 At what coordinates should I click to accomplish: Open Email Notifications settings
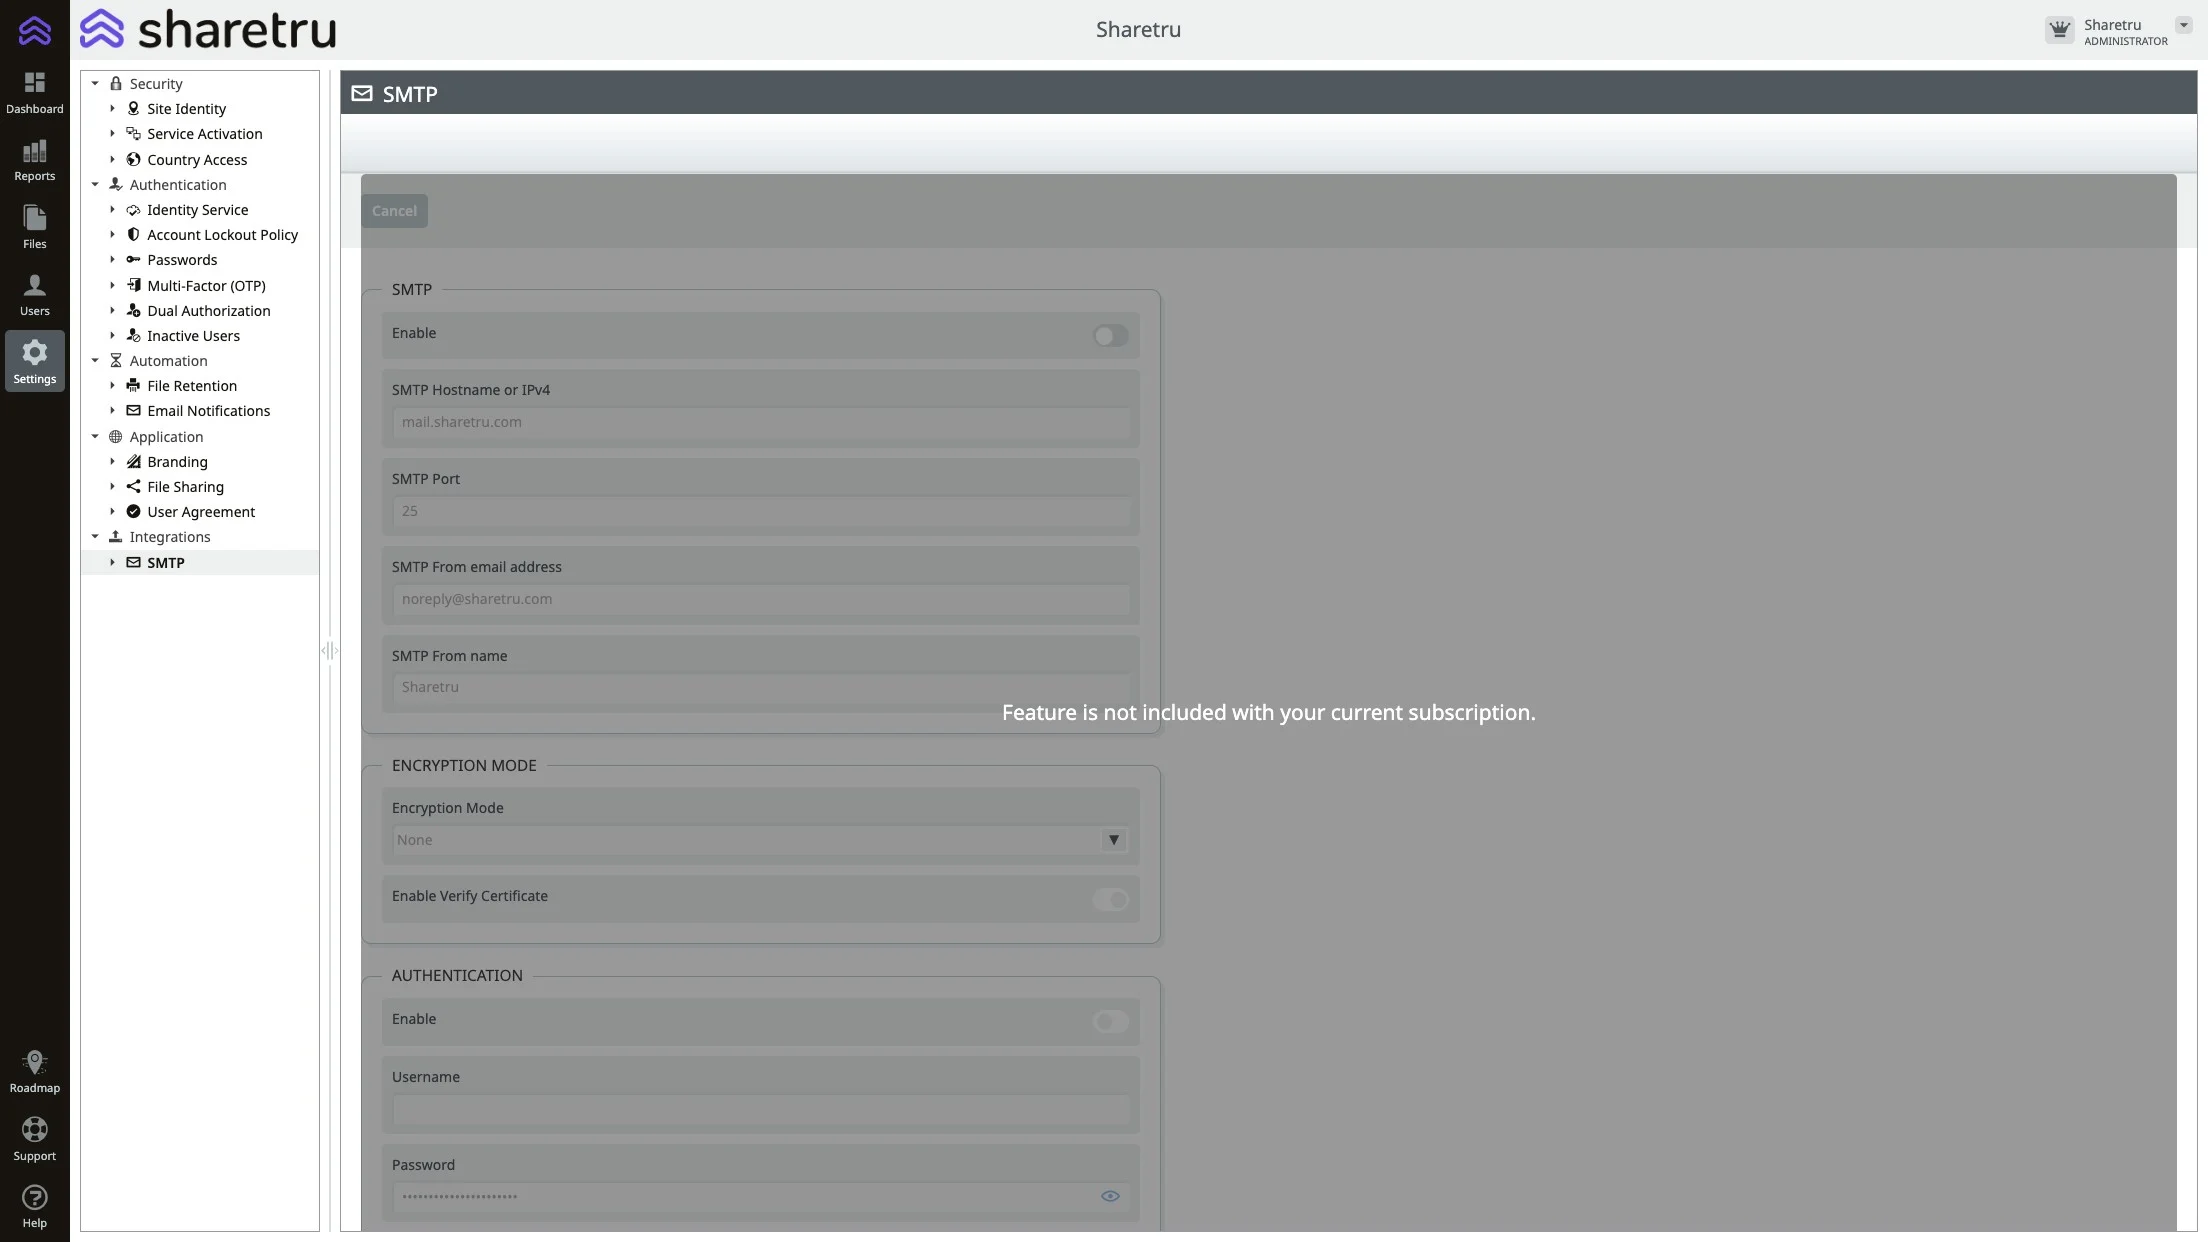208,411
